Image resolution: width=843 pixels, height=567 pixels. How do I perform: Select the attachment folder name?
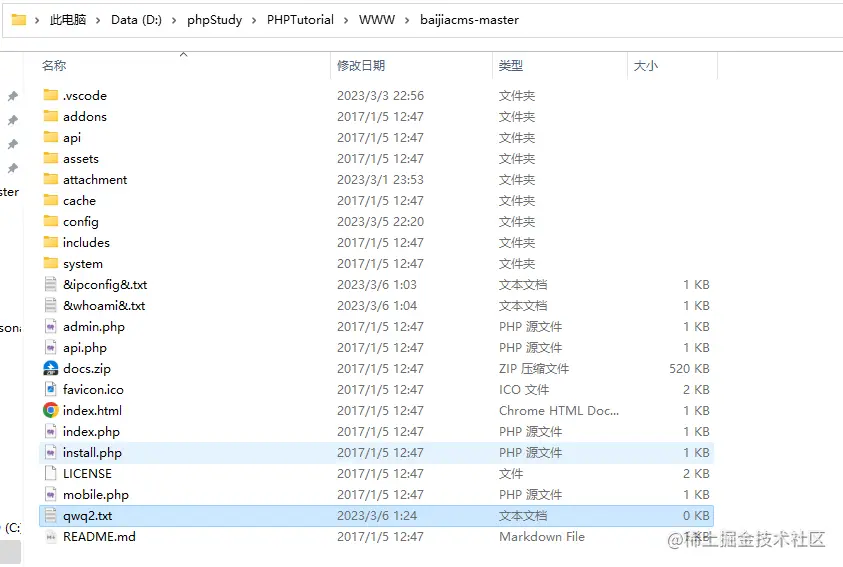(x=95, y=180)
